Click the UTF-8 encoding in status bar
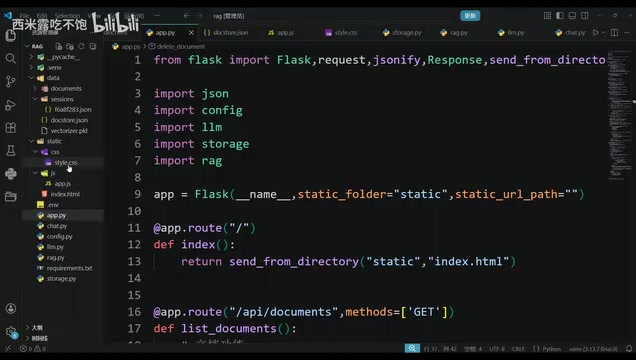The height and width of the screenshot is (360, 636). point(497,349)
